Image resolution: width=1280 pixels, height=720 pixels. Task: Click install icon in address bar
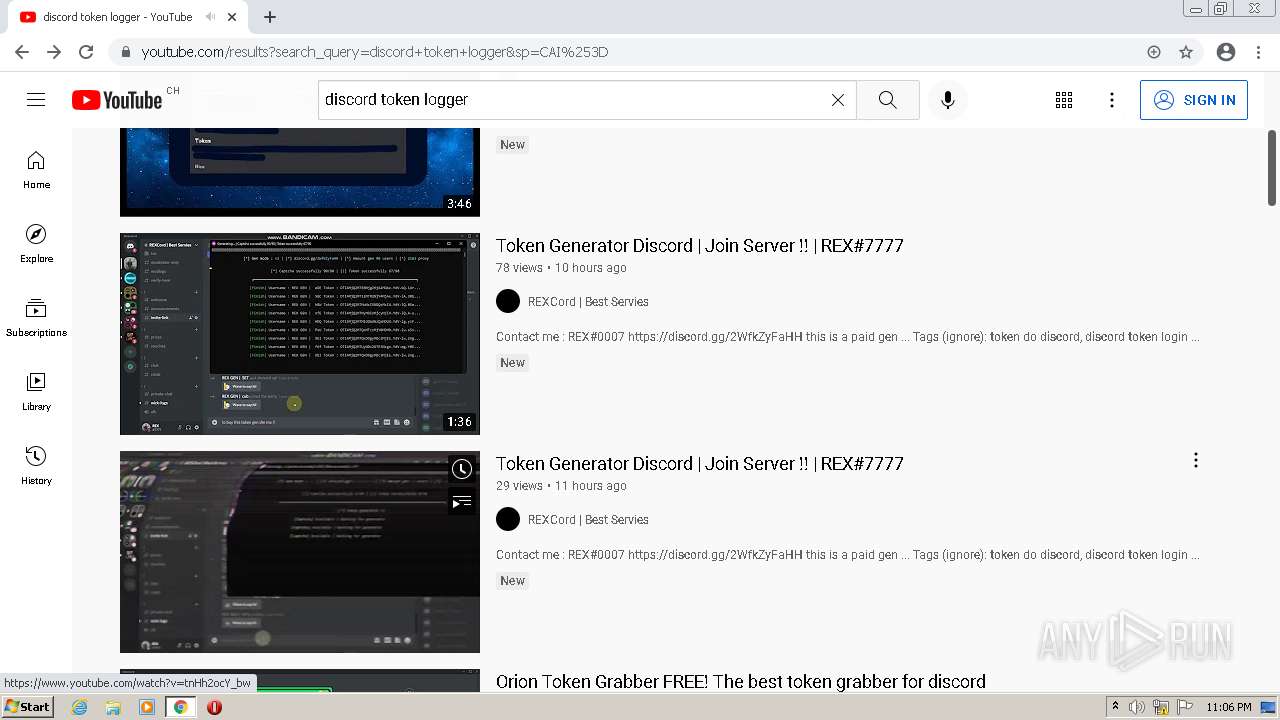click(1154, 52)
